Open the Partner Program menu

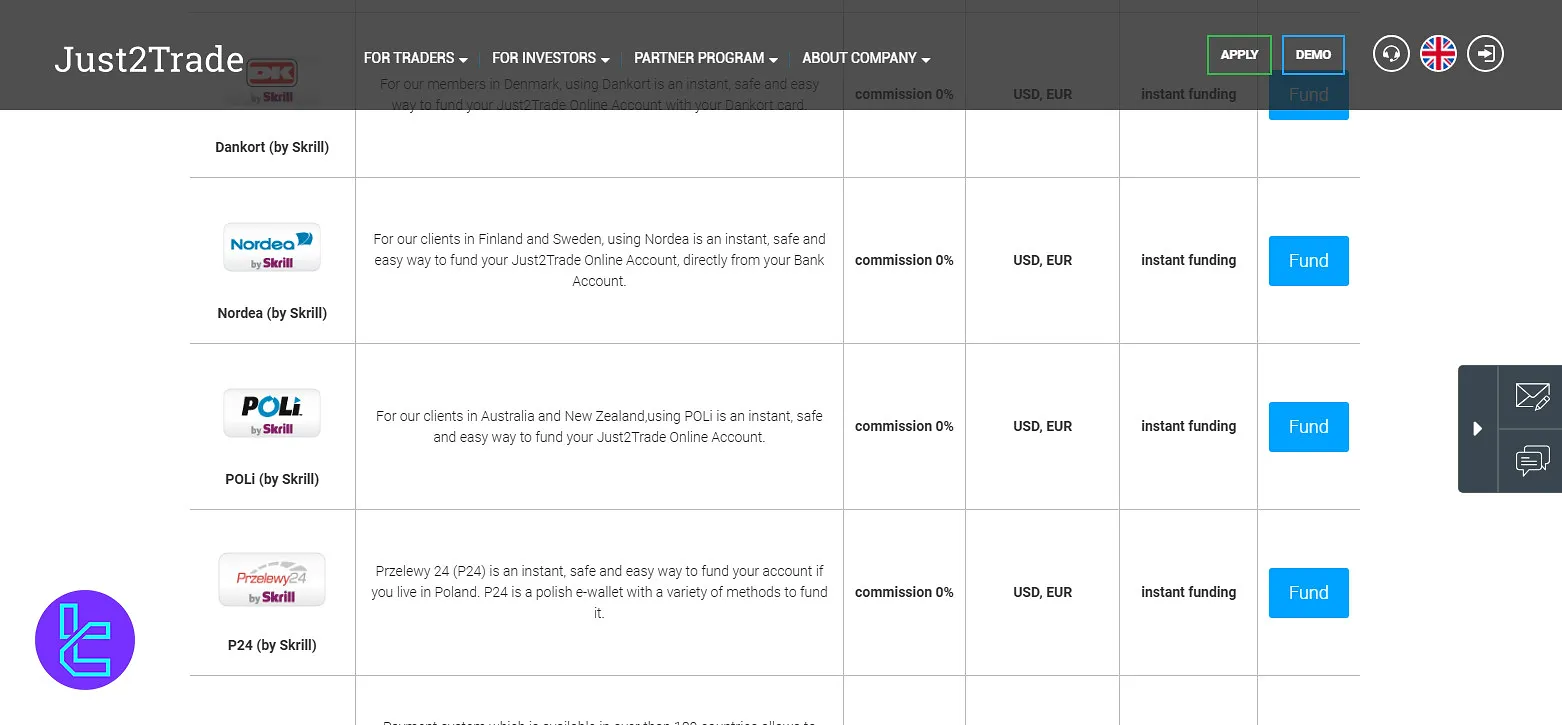pyautogui.click(x=705, y=58)
